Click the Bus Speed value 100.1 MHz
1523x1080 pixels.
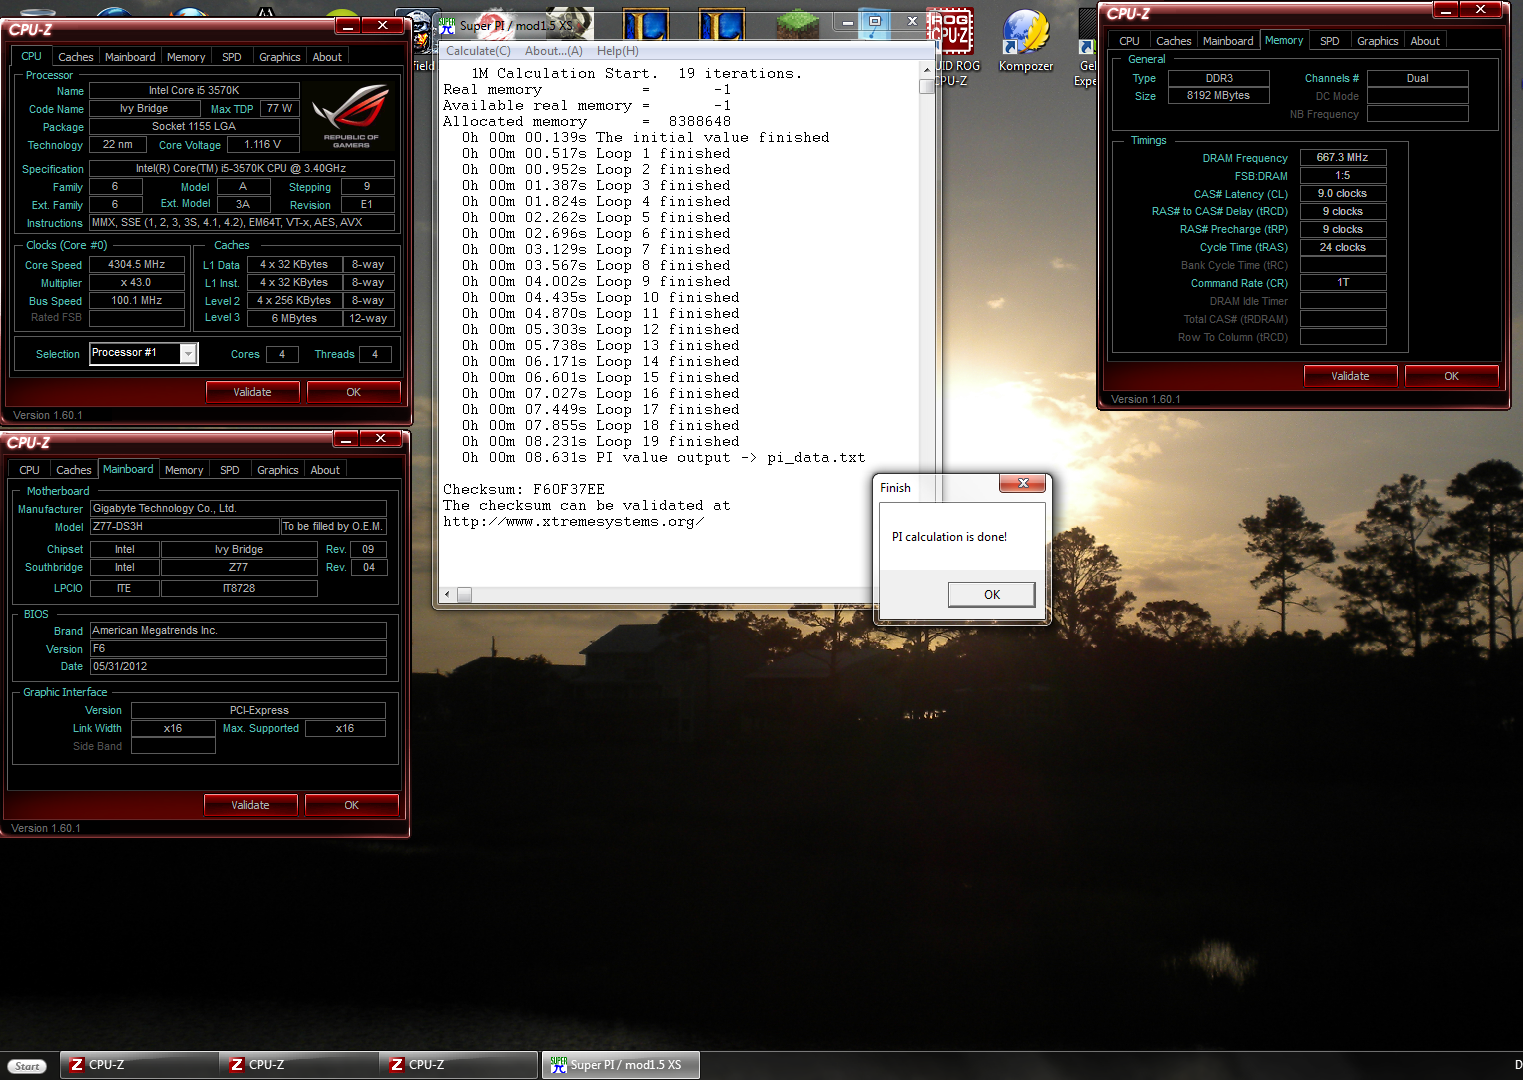tap(136, 301)
